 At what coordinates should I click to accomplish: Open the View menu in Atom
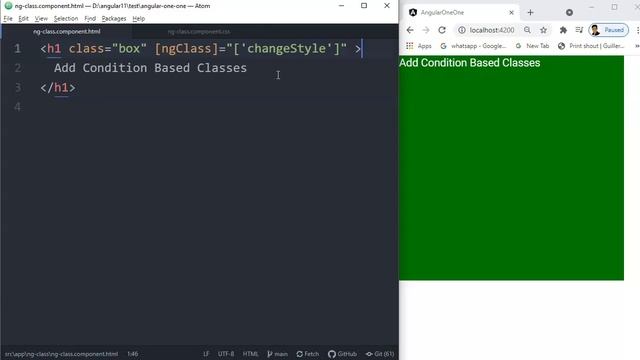point(41,18)
